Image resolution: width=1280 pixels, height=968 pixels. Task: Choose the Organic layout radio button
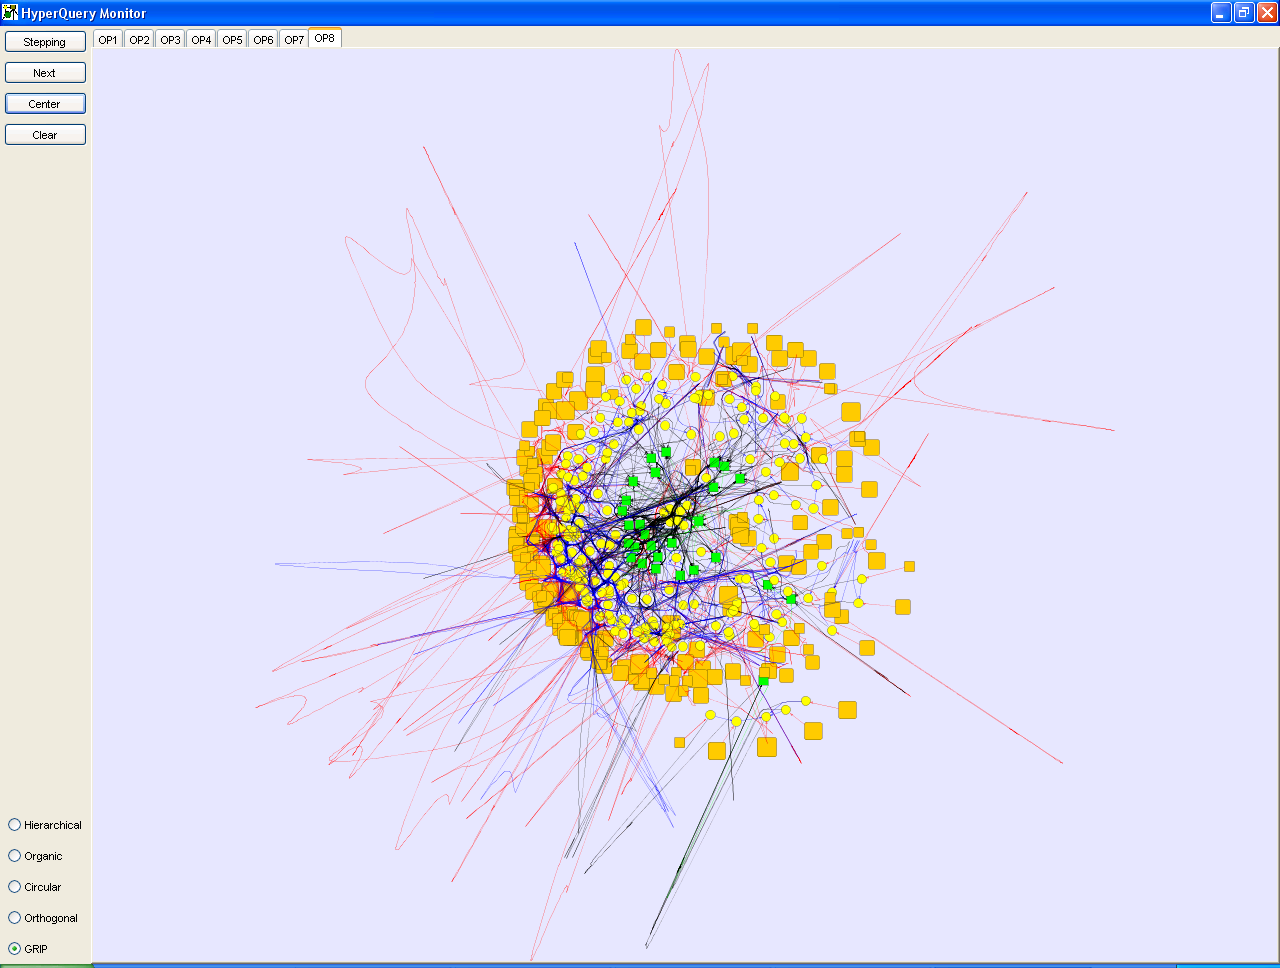point(15,856)
